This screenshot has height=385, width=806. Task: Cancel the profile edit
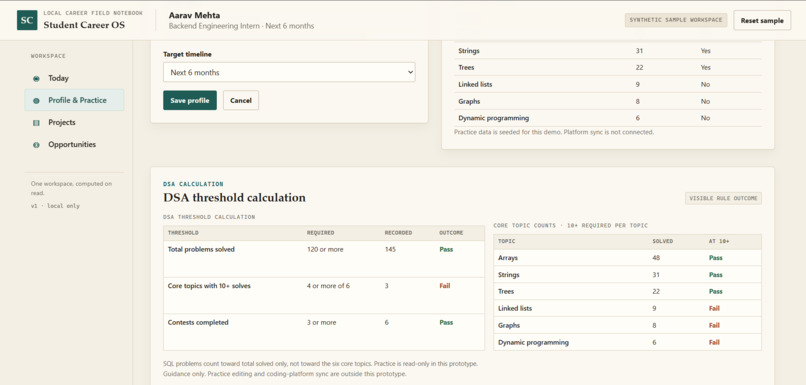coord(241,100)
